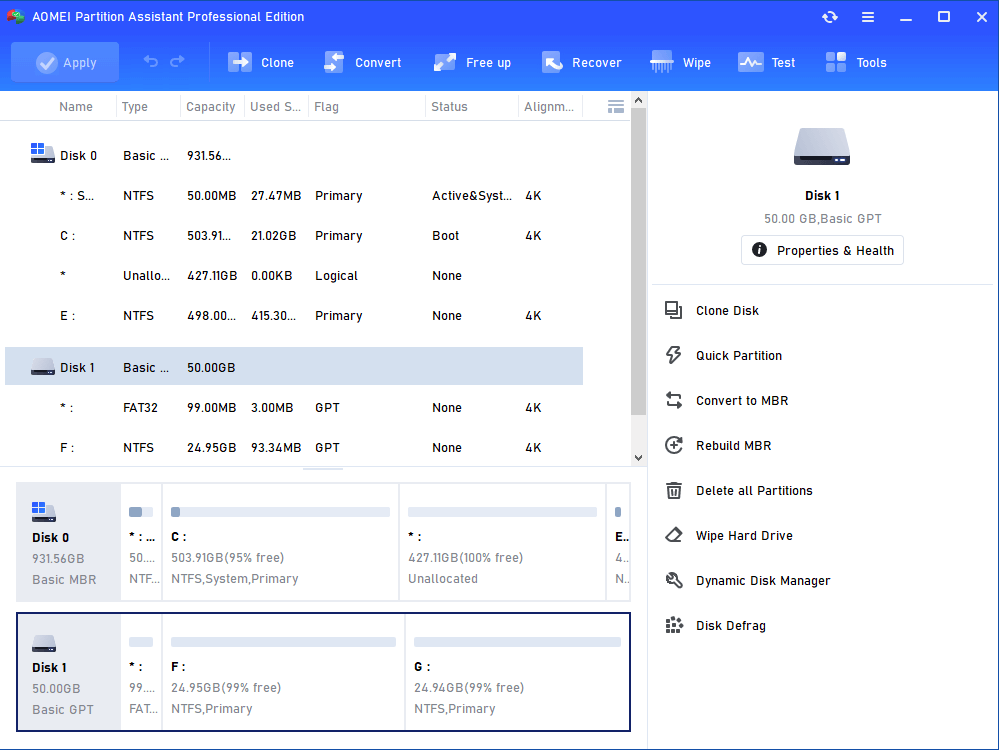Screen dimensions: 999x750
Task: Click scrollbar up arrow of partition list
Action: click(x=638, y=100)
